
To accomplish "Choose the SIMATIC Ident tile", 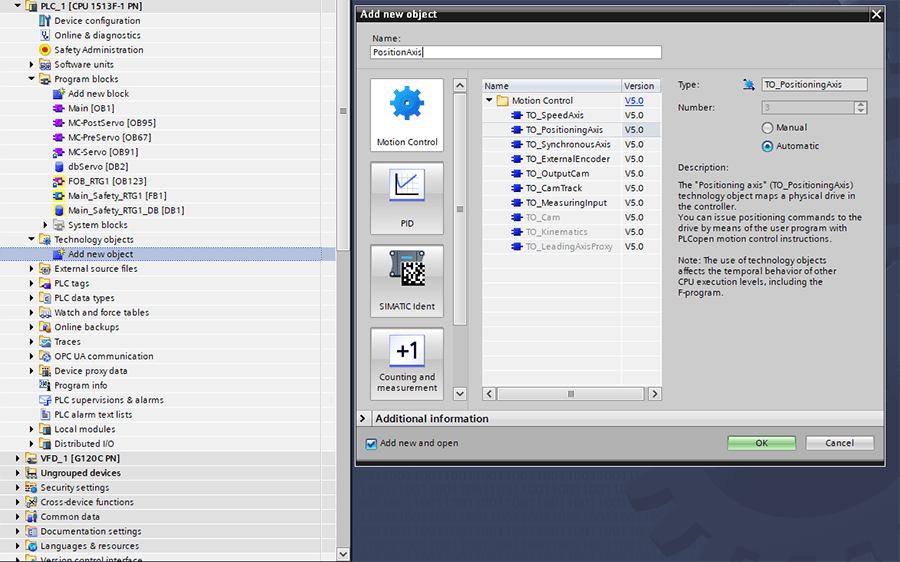I will click(x=407, y=281).
